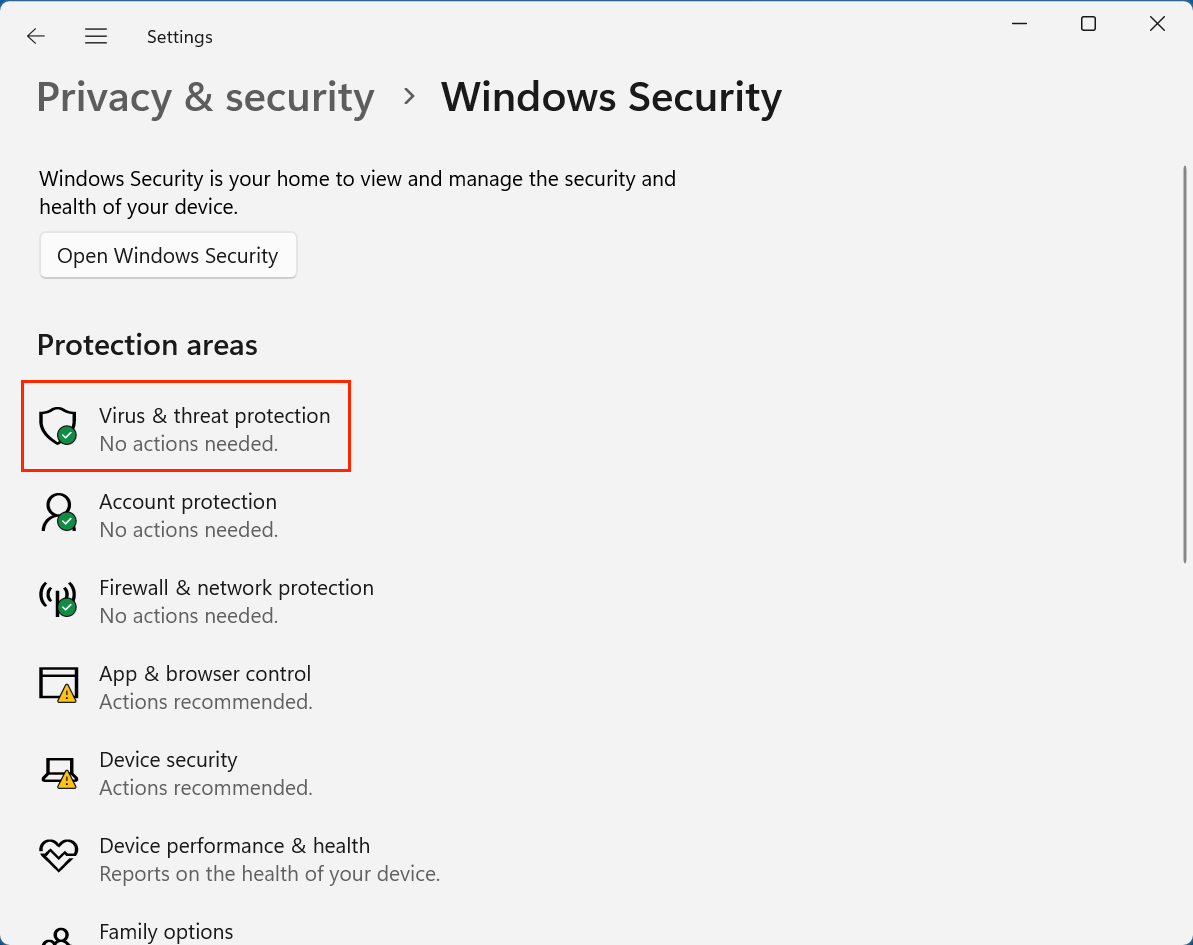Select Firewall & network protection text
This screenshot has height=945, width=1193.
(x=236, y=588)
